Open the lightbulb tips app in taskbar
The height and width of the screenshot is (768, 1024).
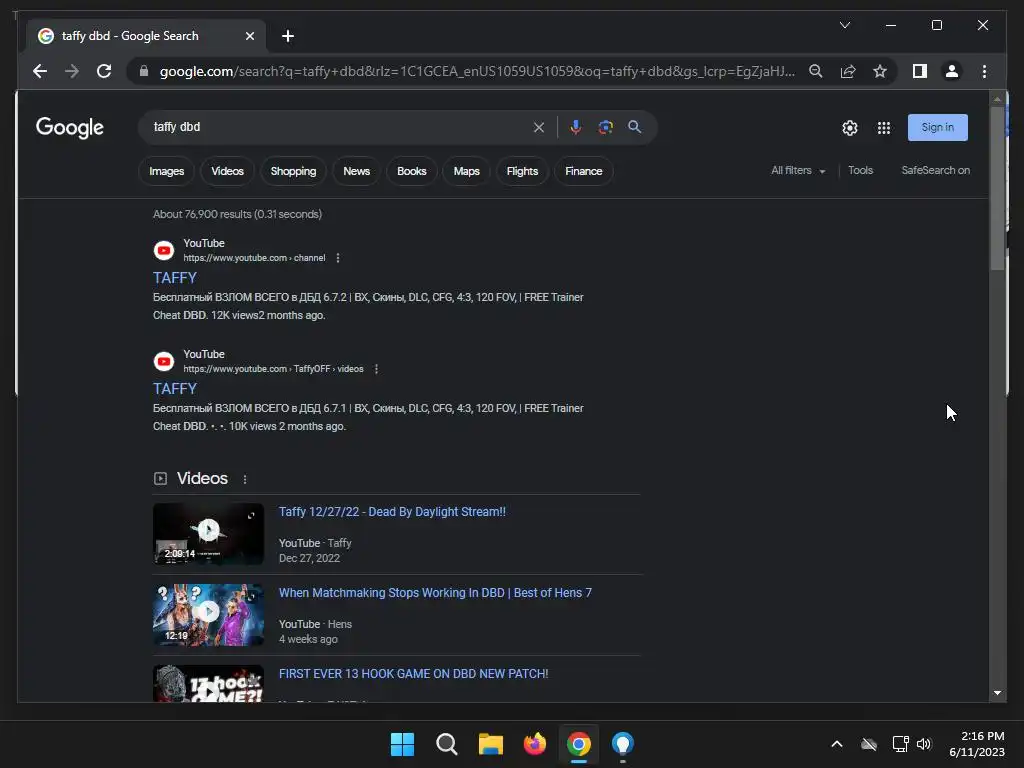tap(622, 744)
